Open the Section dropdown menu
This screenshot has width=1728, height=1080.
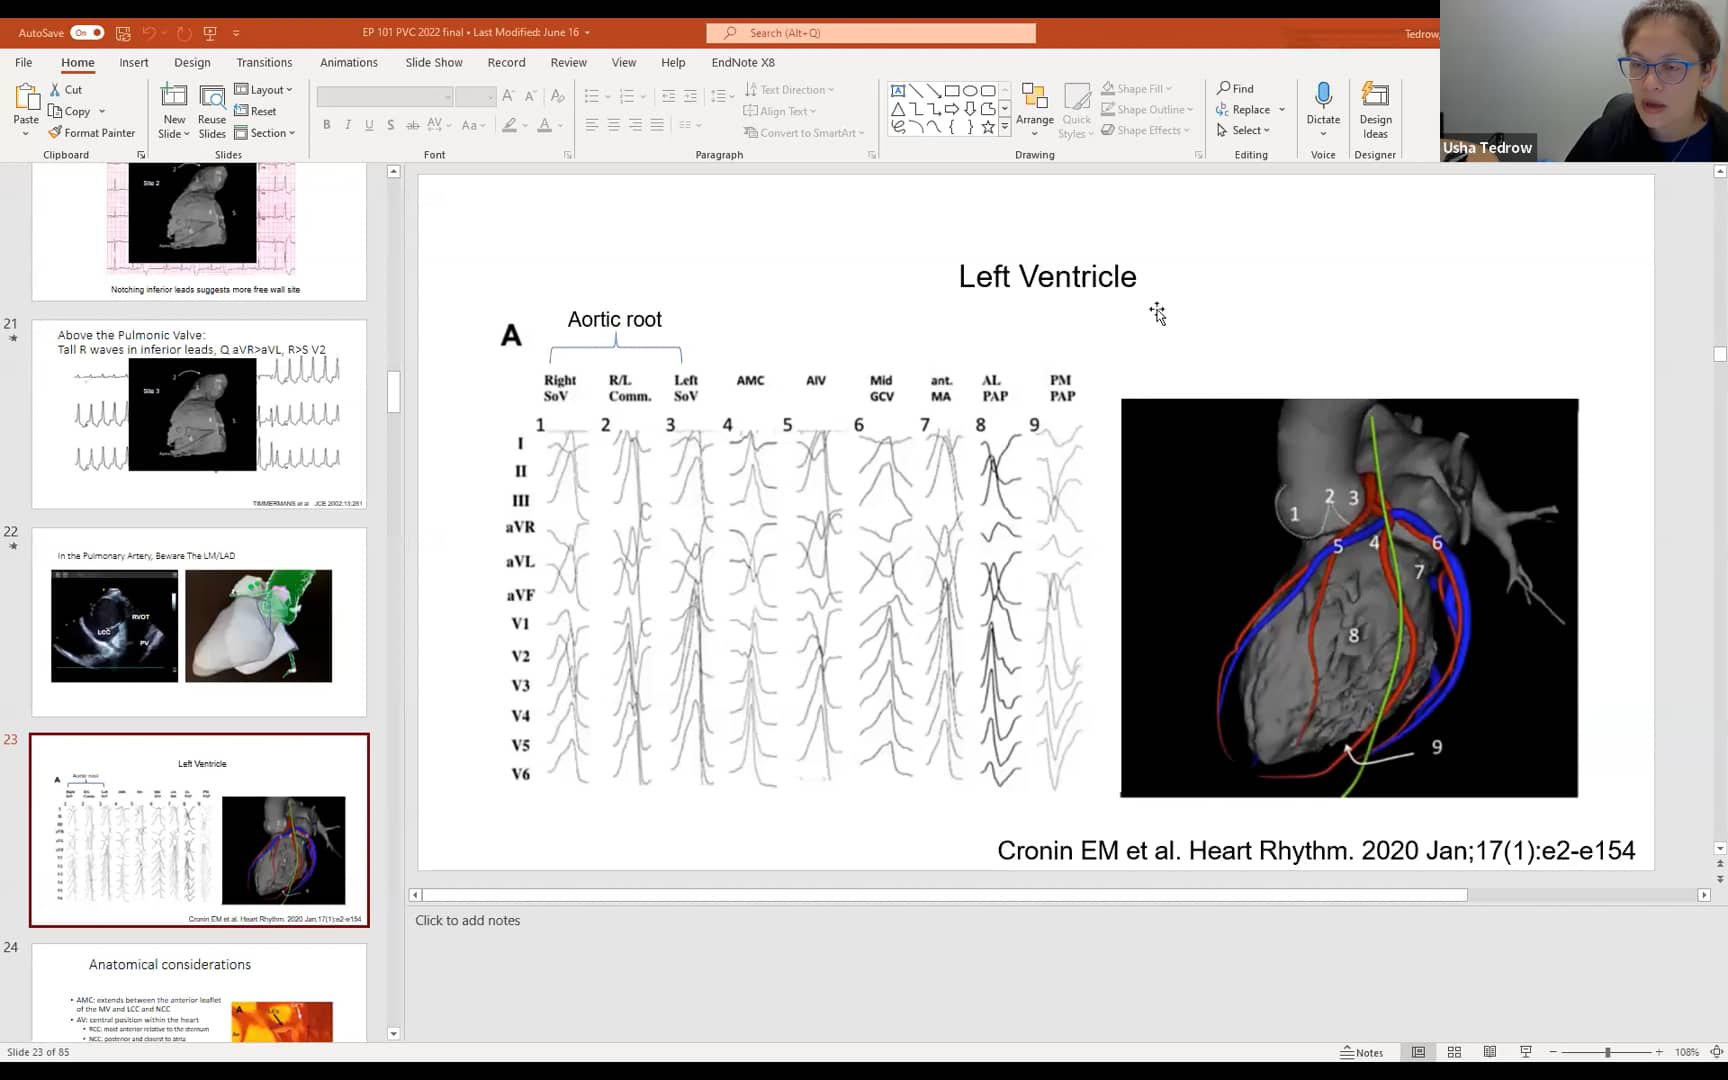click(x=266, y=133)
